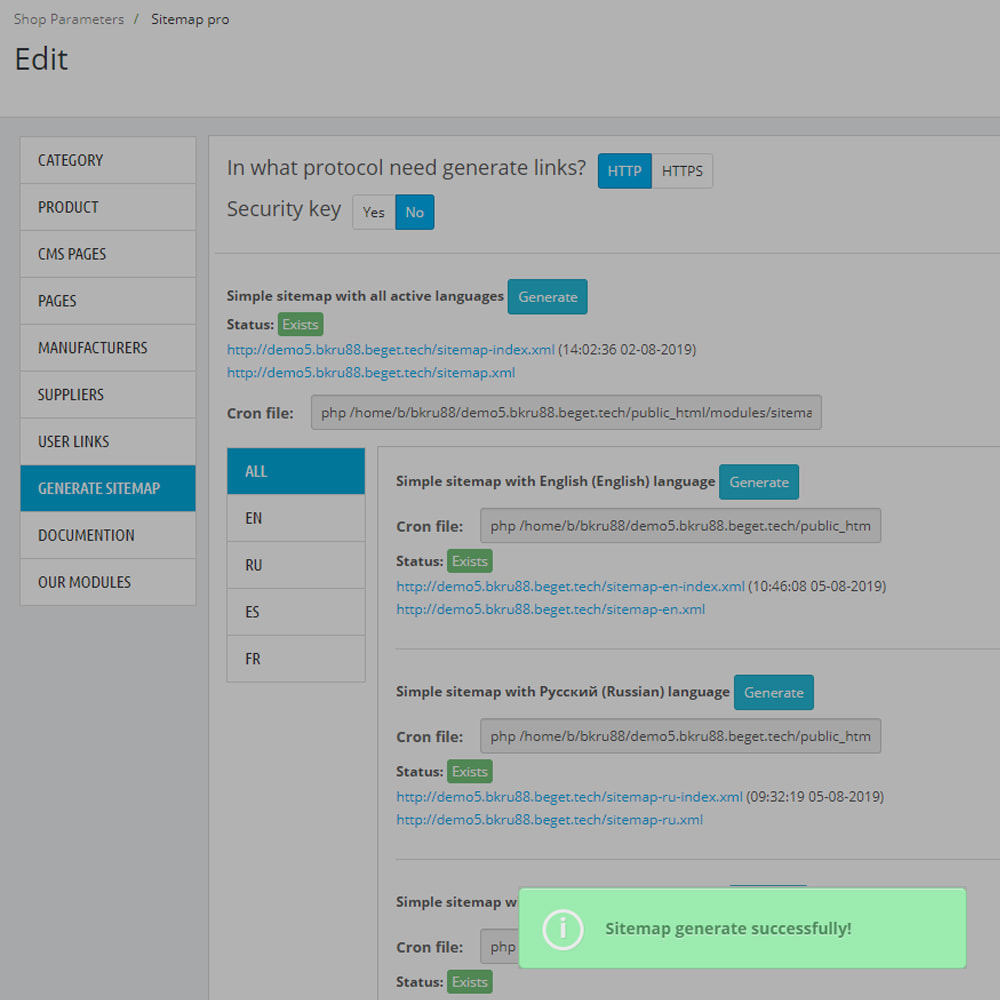The height and width of the screenshot is (1000, 1000).
Task: Click the 10:46:08 05-08-2019 timestamp
Action: (817, 586)
